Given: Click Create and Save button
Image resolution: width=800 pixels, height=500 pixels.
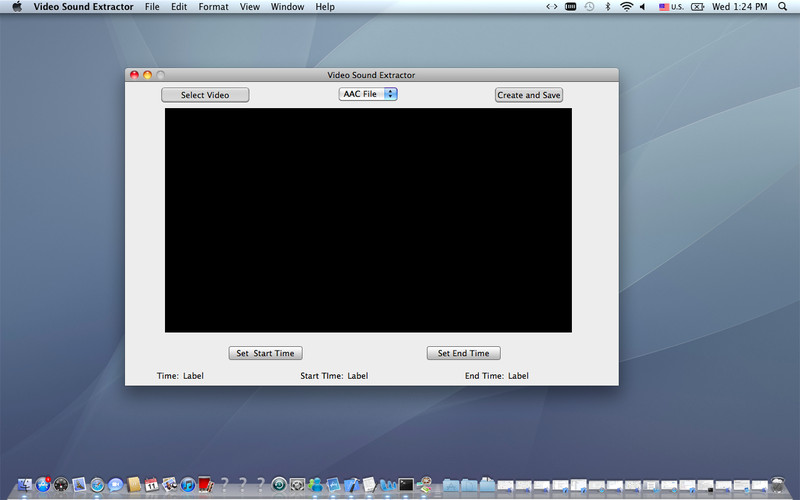Looking at the screenshot, I should 529,95.
